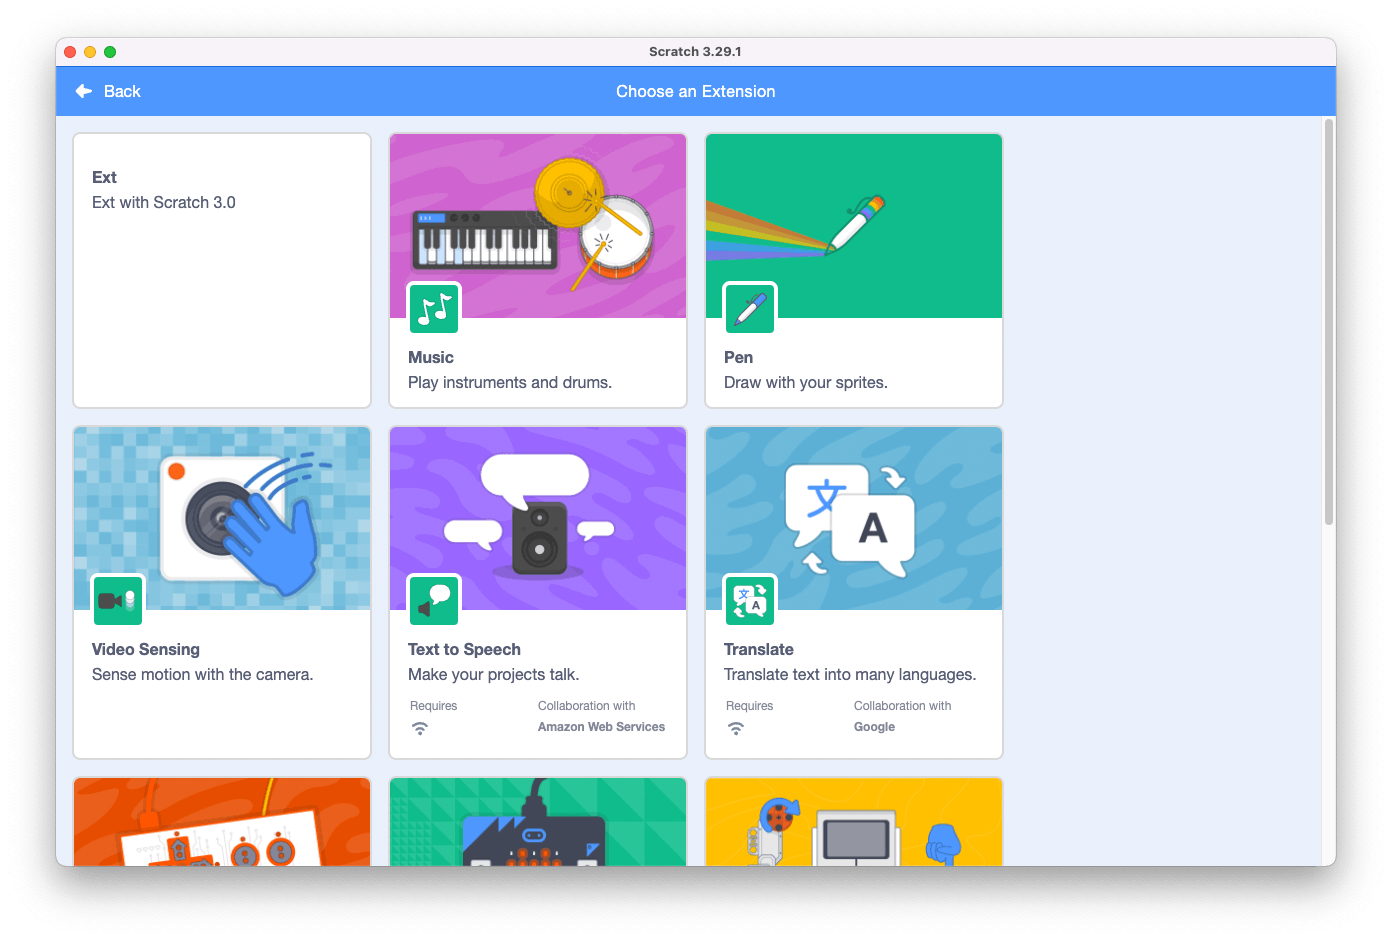Click the Back arrow icon
The width and height of the screenshot is (1392, 940).
(x=84, y=91)
